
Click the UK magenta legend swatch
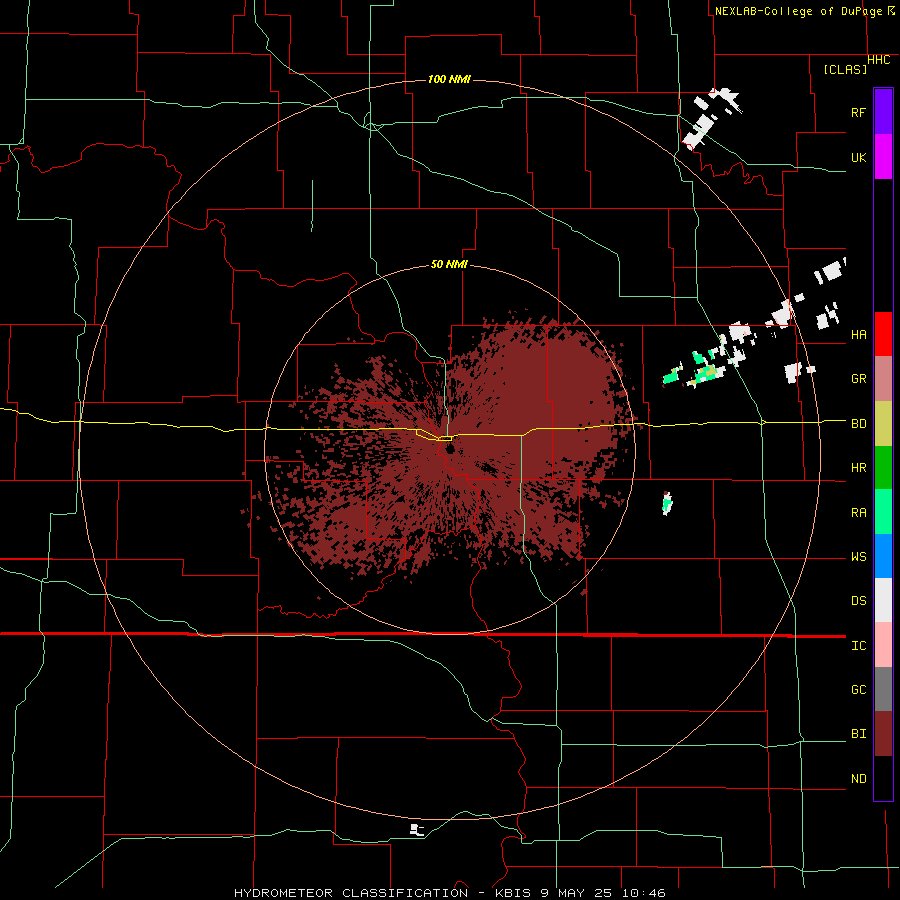(x=883, y=157)
